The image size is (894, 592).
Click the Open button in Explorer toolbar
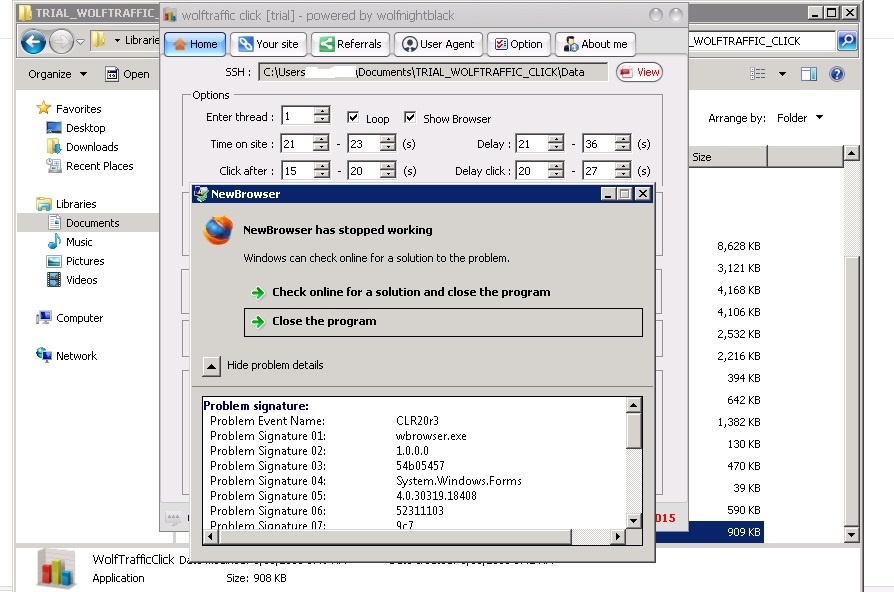(128, 74)
